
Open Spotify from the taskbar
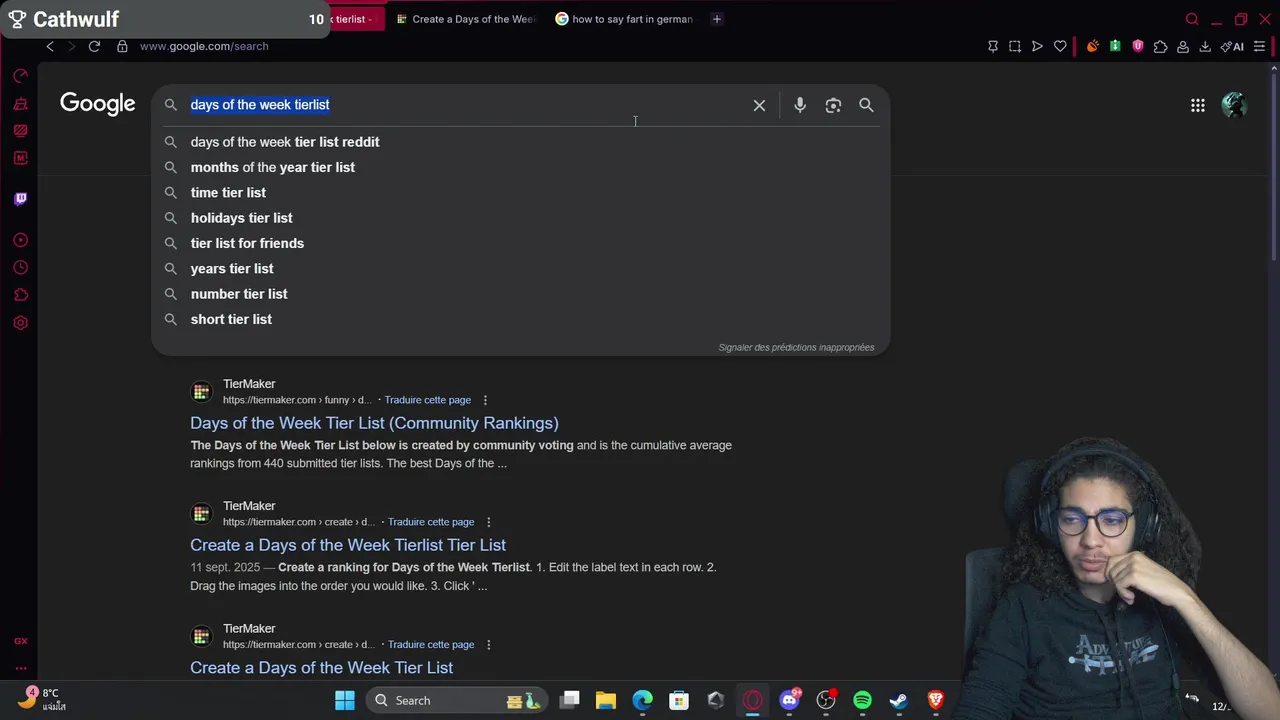click(862, 700)
